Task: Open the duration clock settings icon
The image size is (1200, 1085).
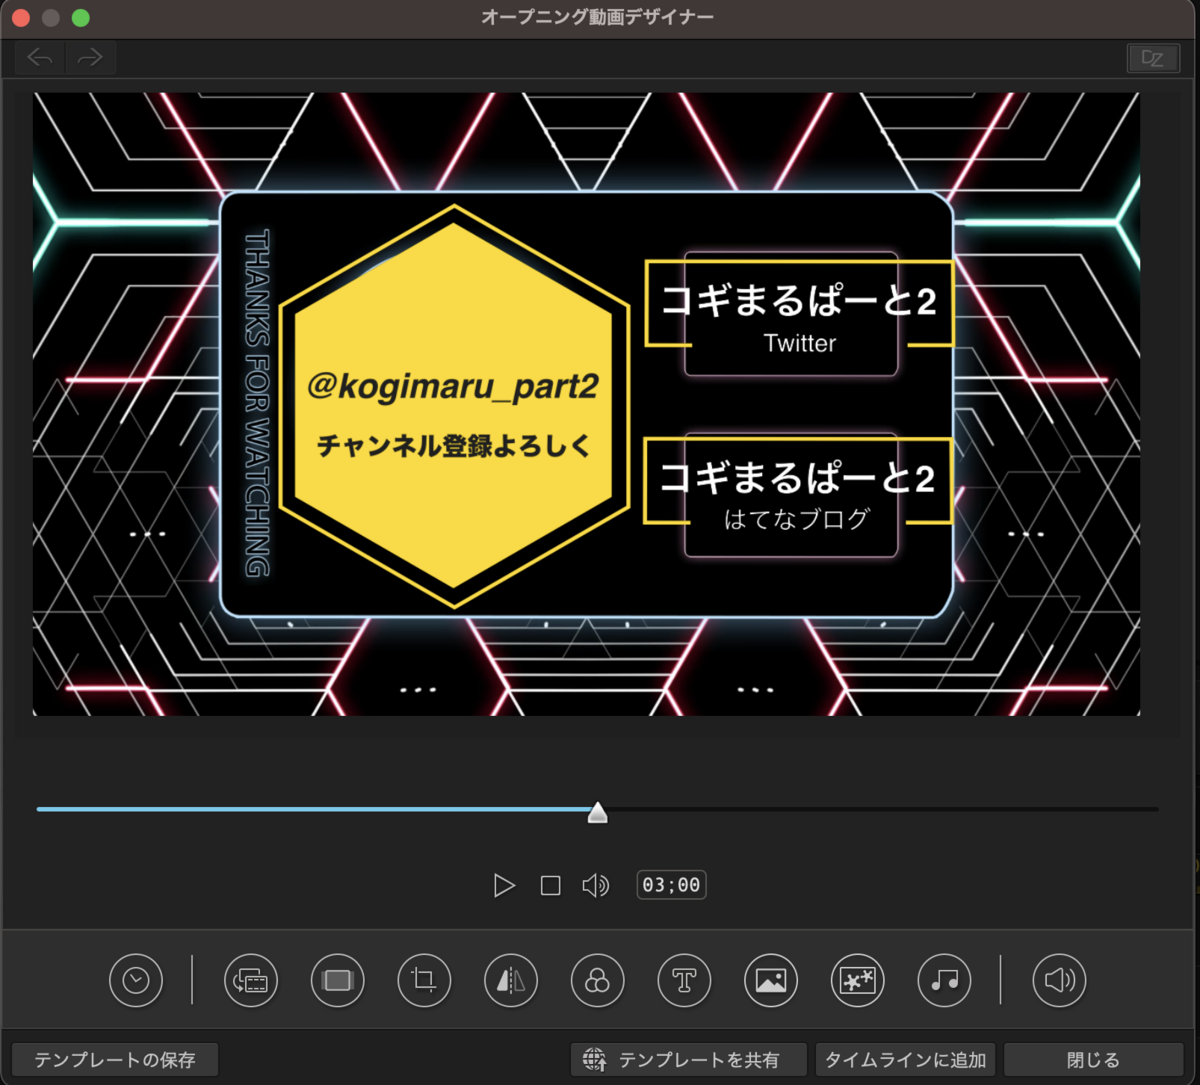Action: 136,980
